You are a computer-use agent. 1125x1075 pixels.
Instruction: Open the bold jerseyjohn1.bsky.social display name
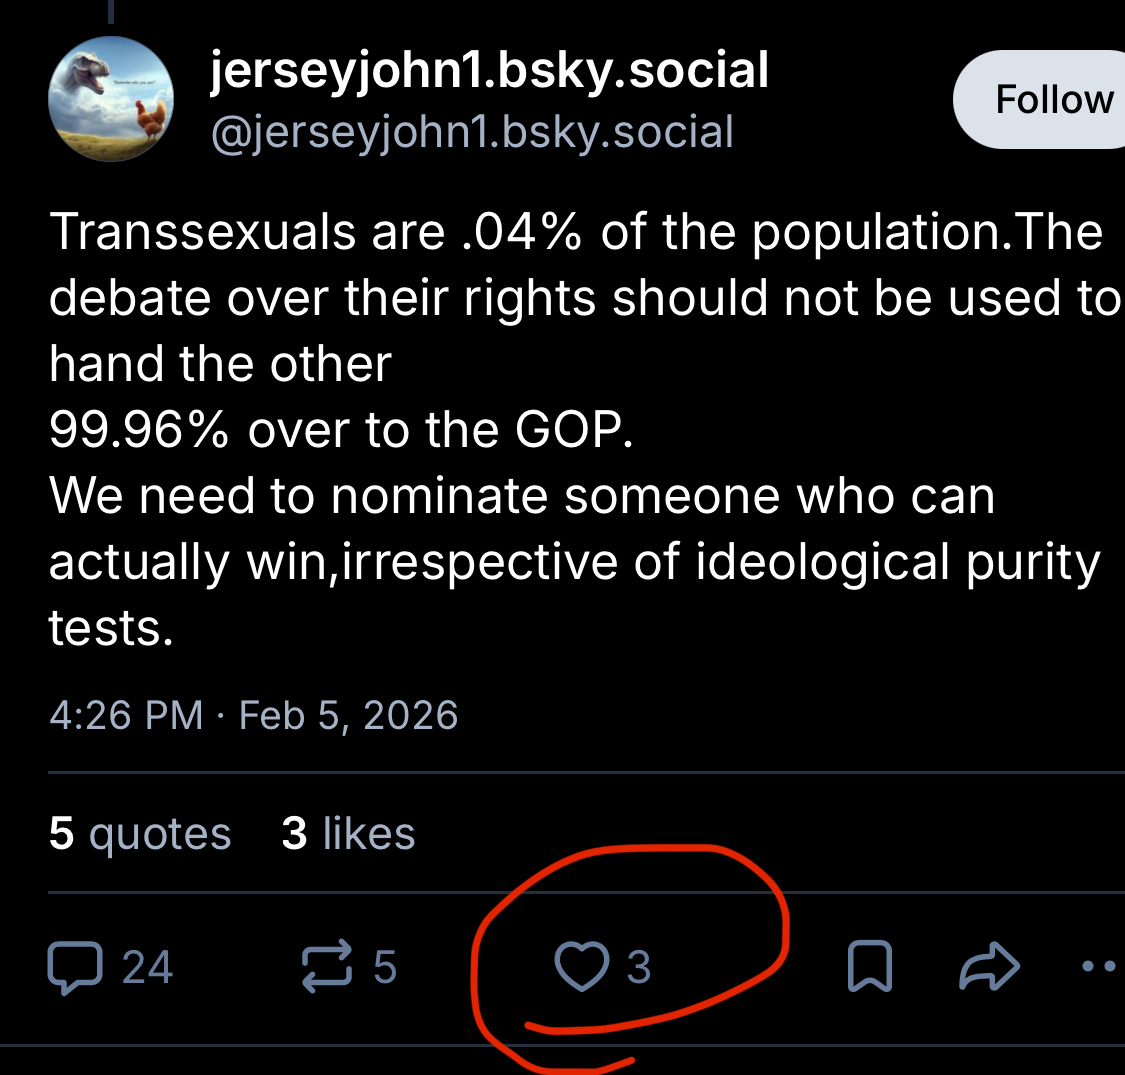[490, 70]
